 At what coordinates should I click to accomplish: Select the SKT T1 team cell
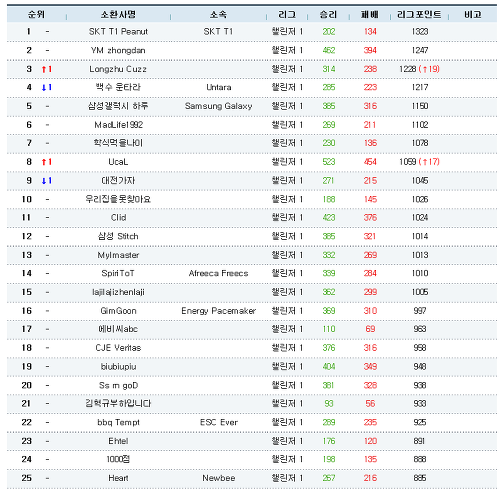coord(218,32)
